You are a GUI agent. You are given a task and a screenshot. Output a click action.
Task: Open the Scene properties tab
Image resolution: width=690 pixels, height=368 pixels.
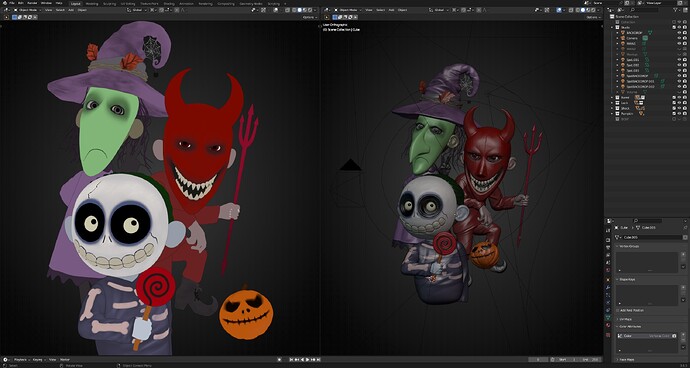pyautogui.click(x=608, y=262)
